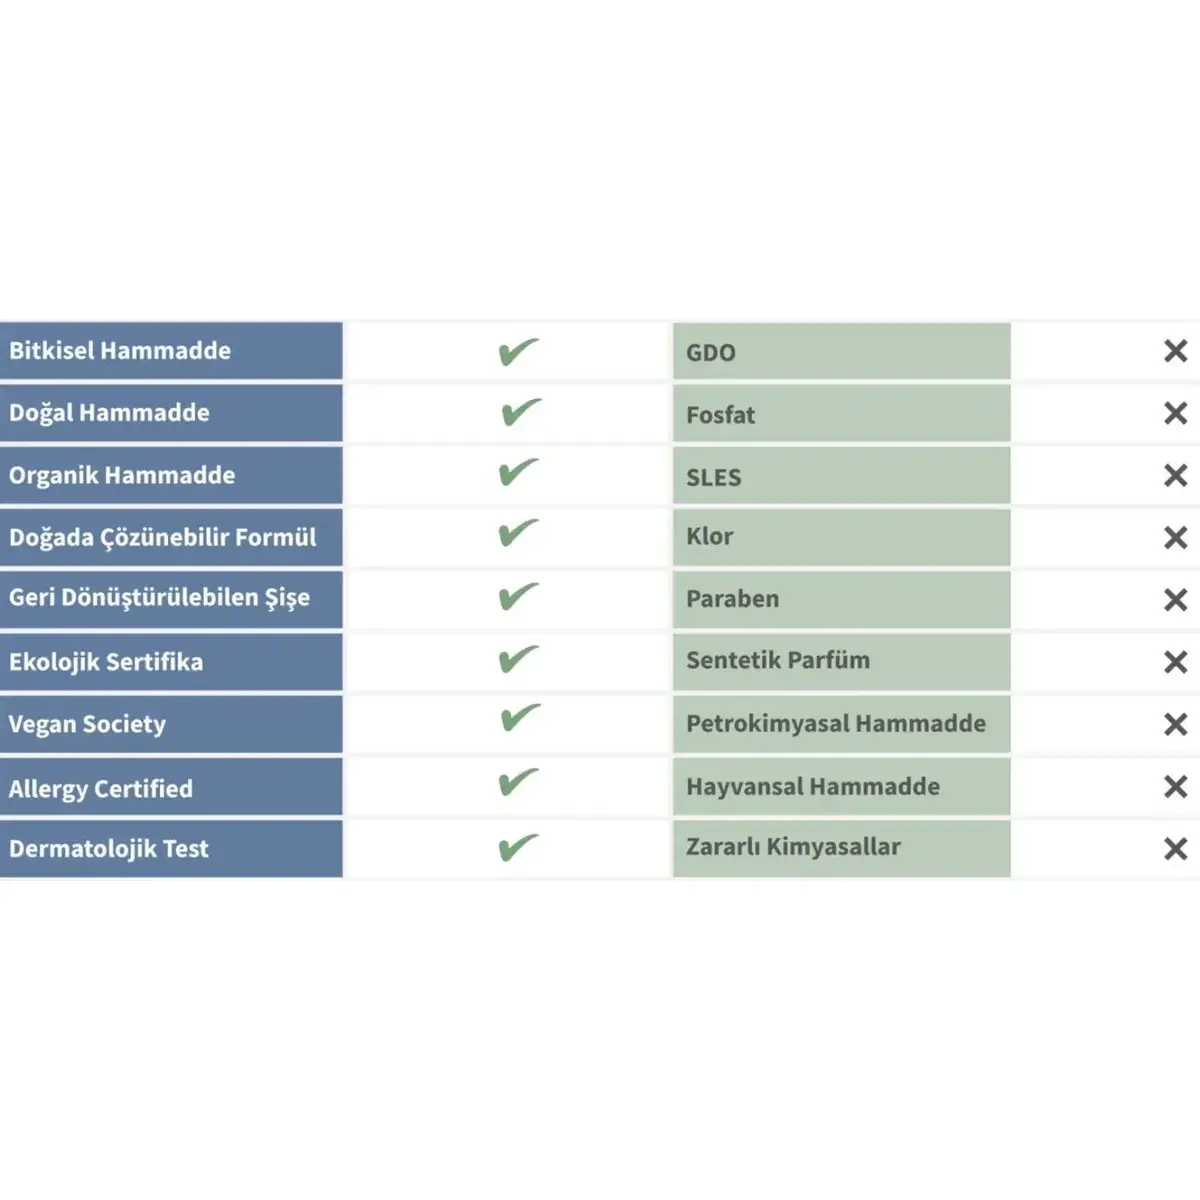Screen dimensions: 1200x1200
Task: Click the X mark next to GDO
Action: coord(1175,351)
